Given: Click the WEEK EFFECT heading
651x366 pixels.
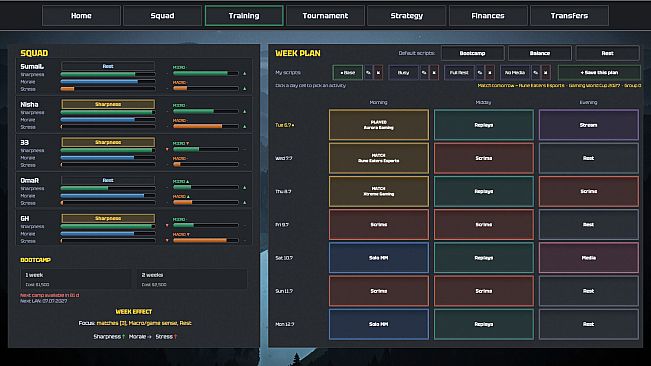Looking at the screenshot, I should pyautogui.click(x=134, y=312).
